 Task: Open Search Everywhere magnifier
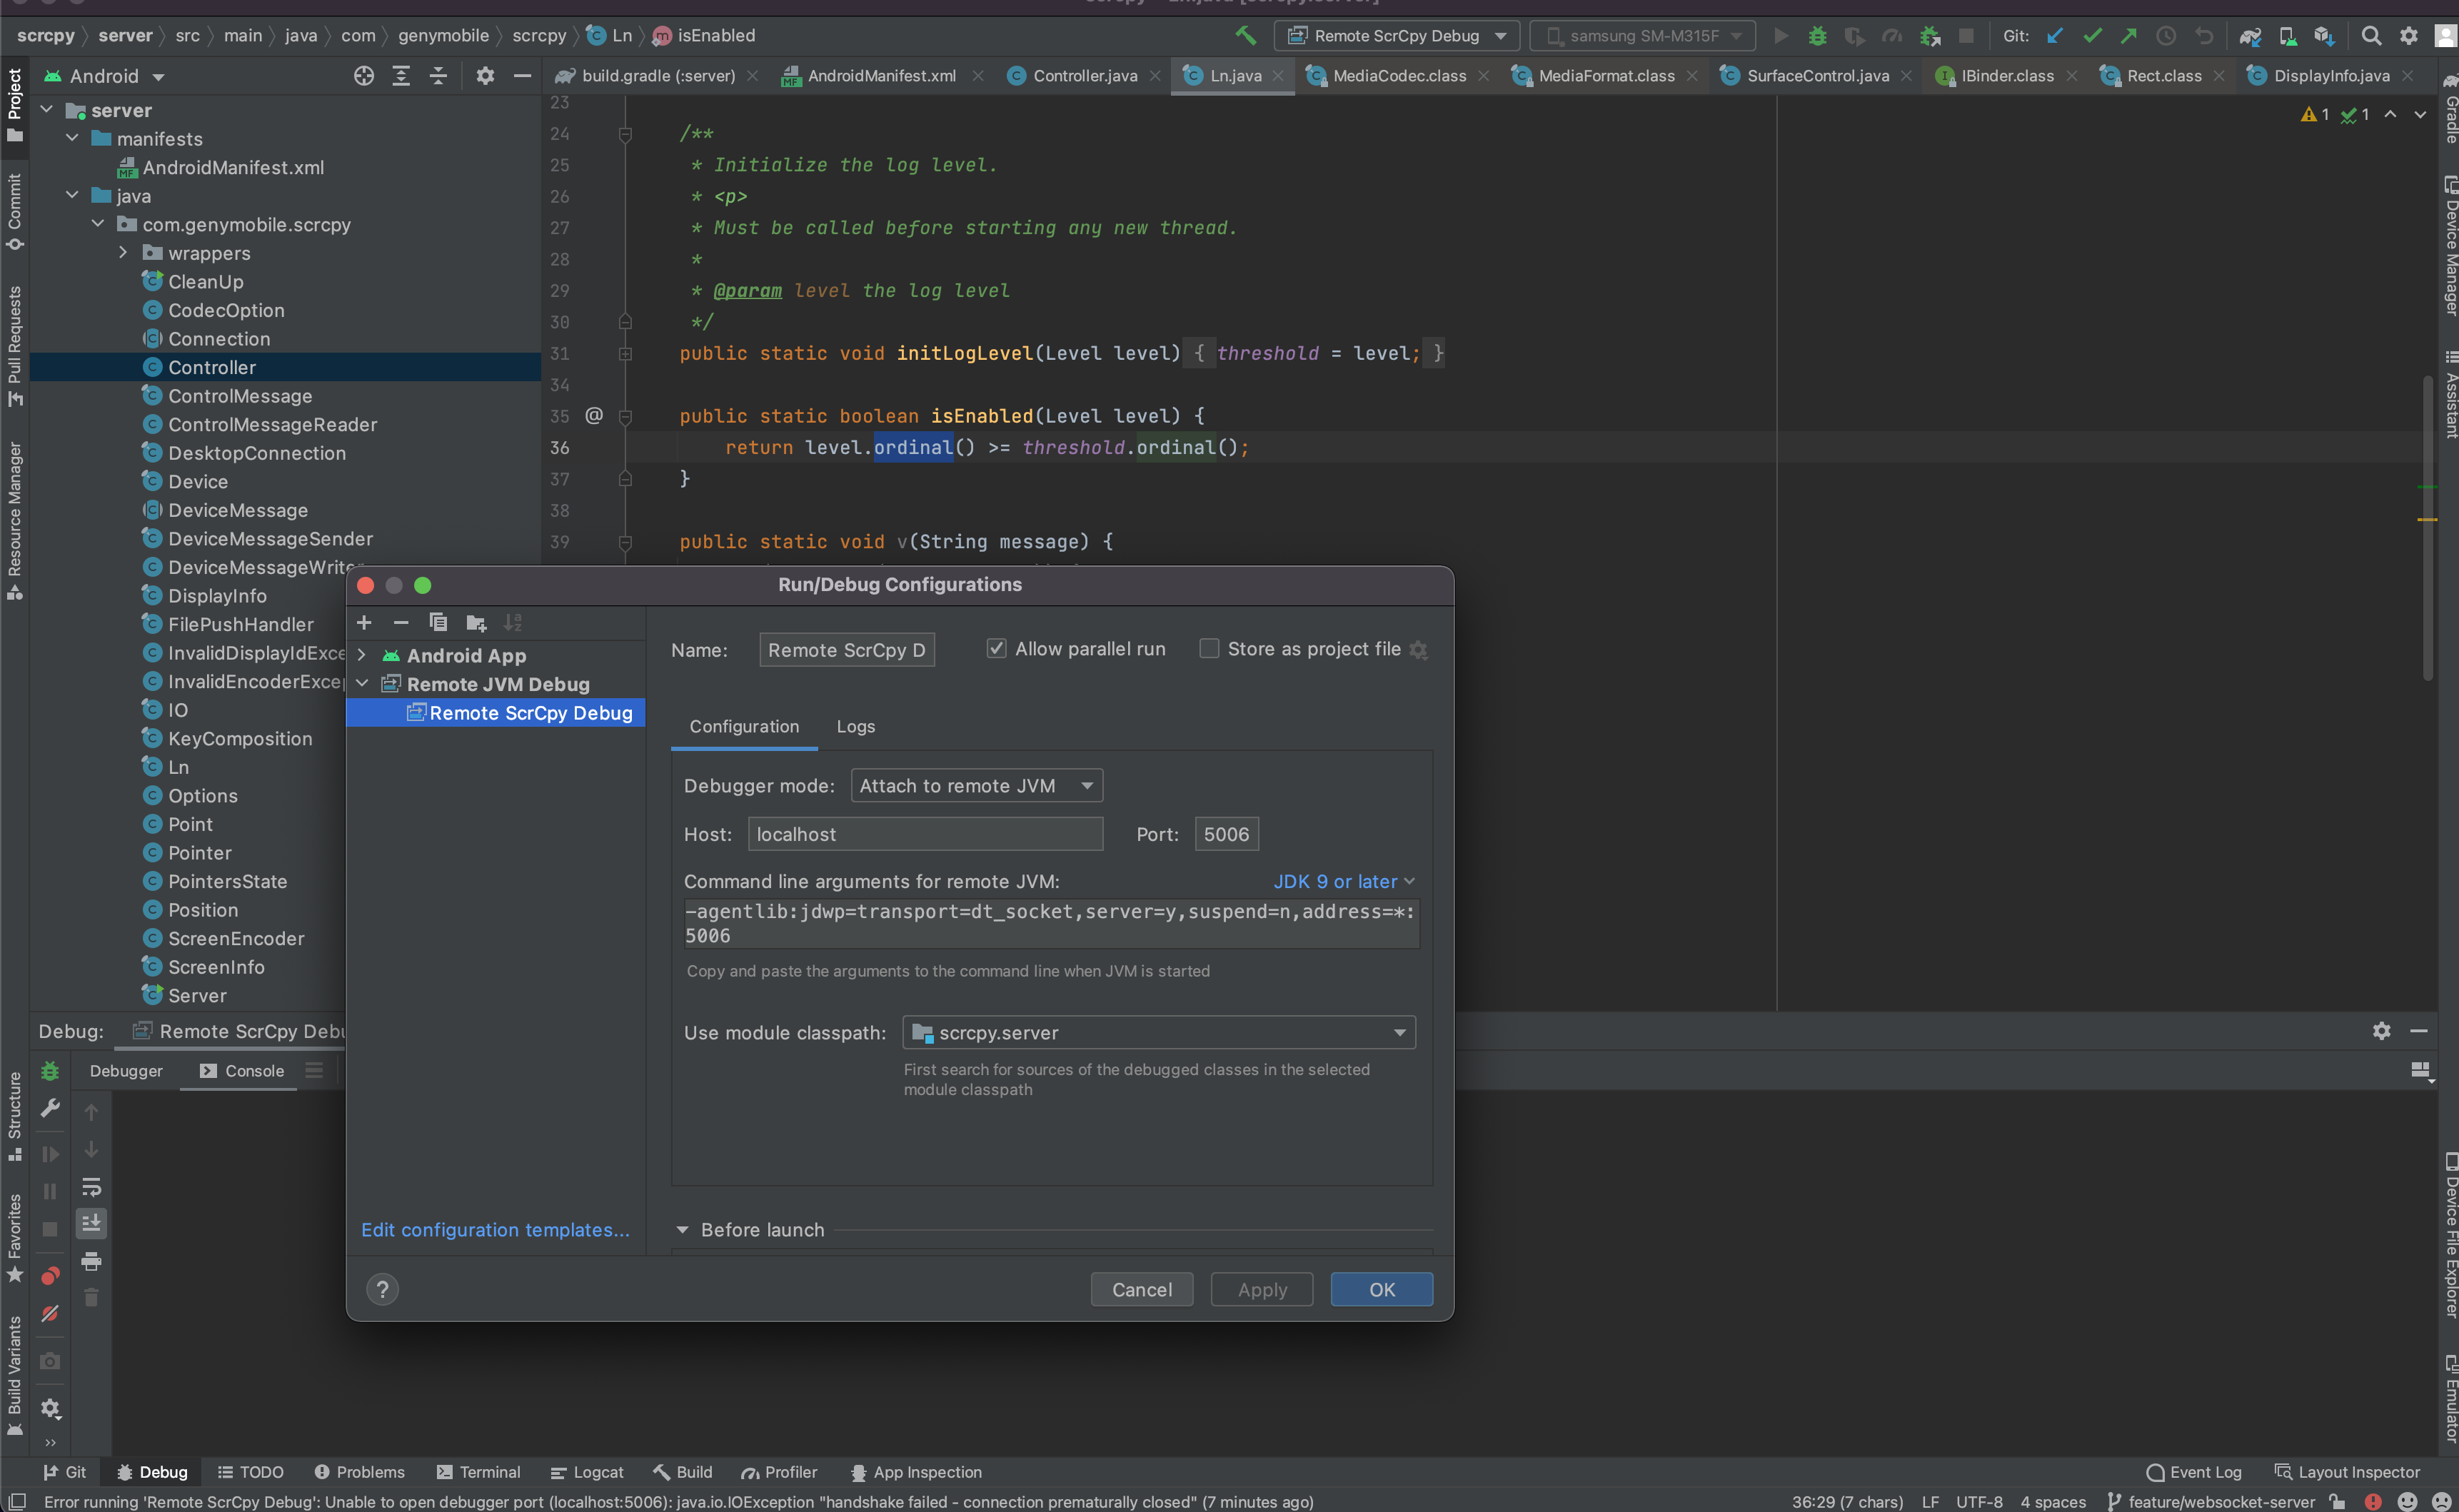tap(2371, 35)
